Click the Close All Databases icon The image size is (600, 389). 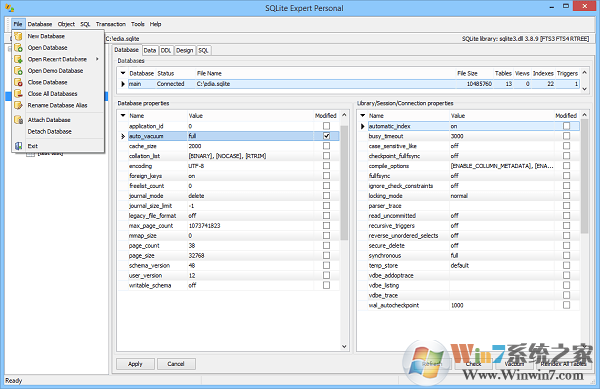tap(18, 93)
